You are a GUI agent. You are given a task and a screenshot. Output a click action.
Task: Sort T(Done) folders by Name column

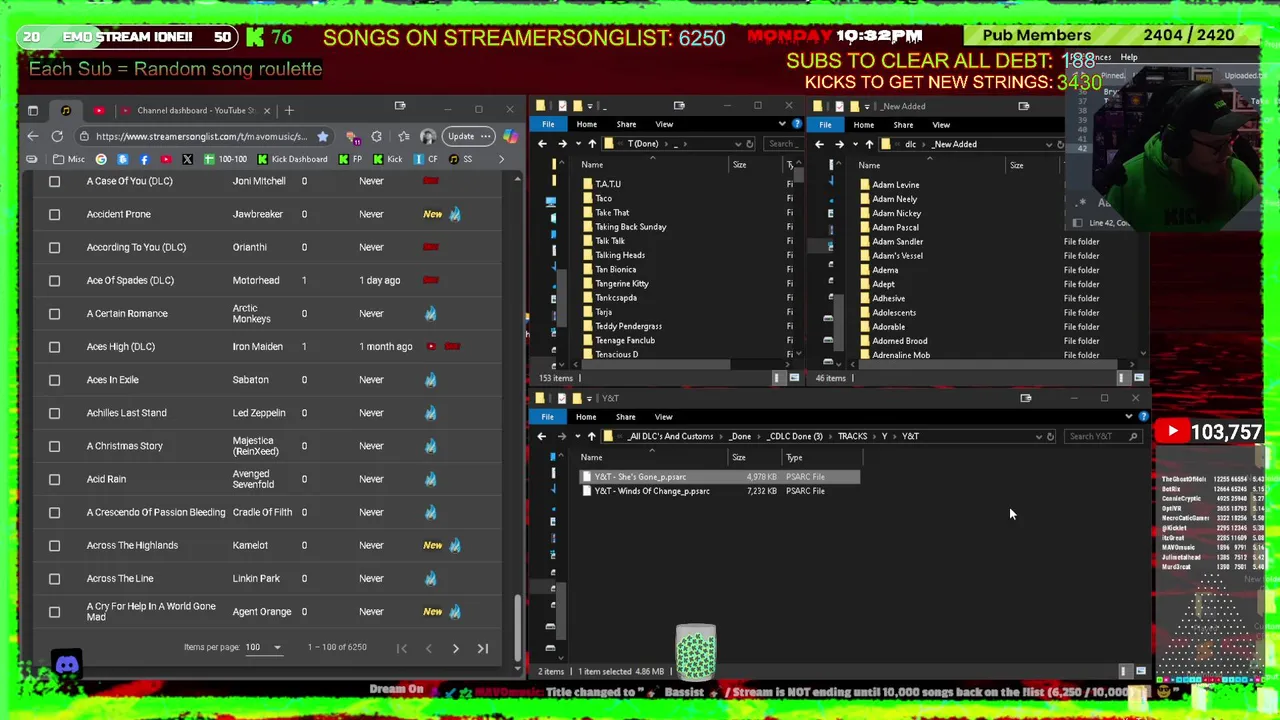coord(592,165)
